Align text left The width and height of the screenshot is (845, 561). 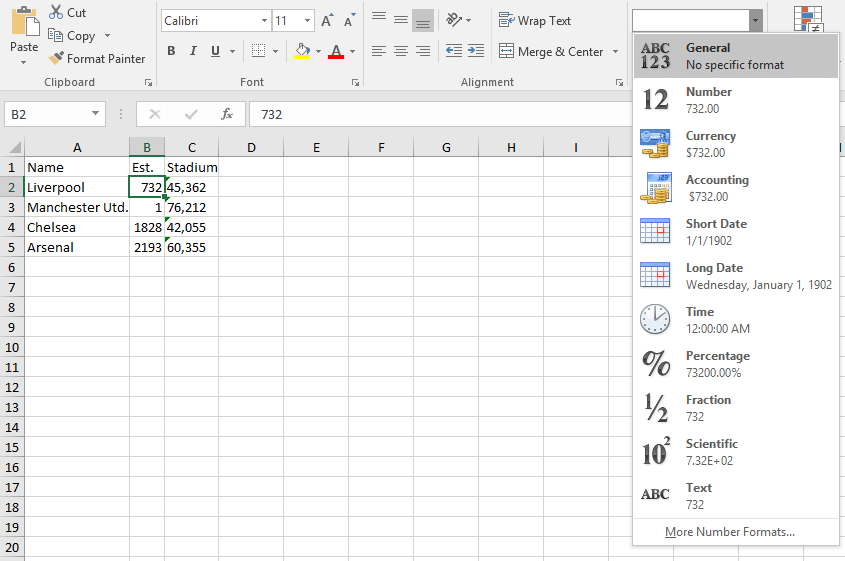pos(379,51)
